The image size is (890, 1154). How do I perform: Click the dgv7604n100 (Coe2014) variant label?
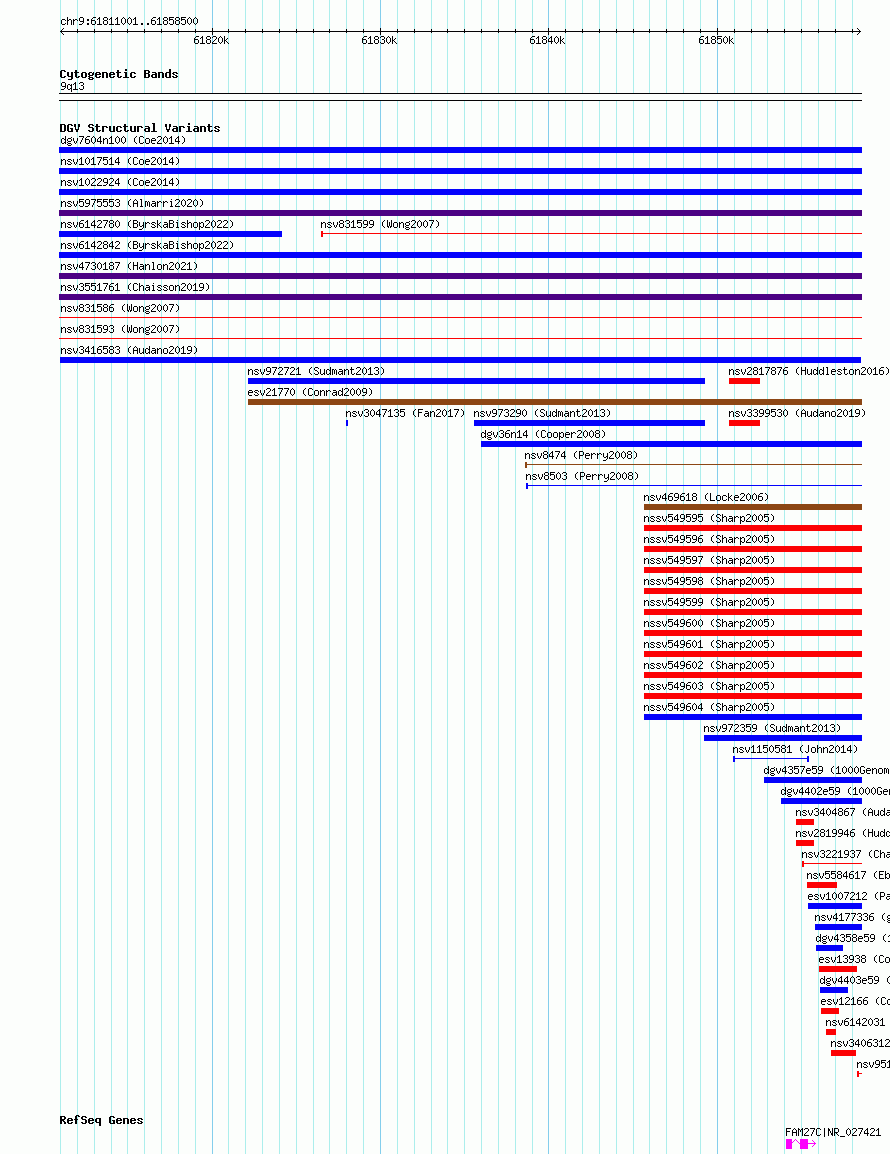coord(123,140)
